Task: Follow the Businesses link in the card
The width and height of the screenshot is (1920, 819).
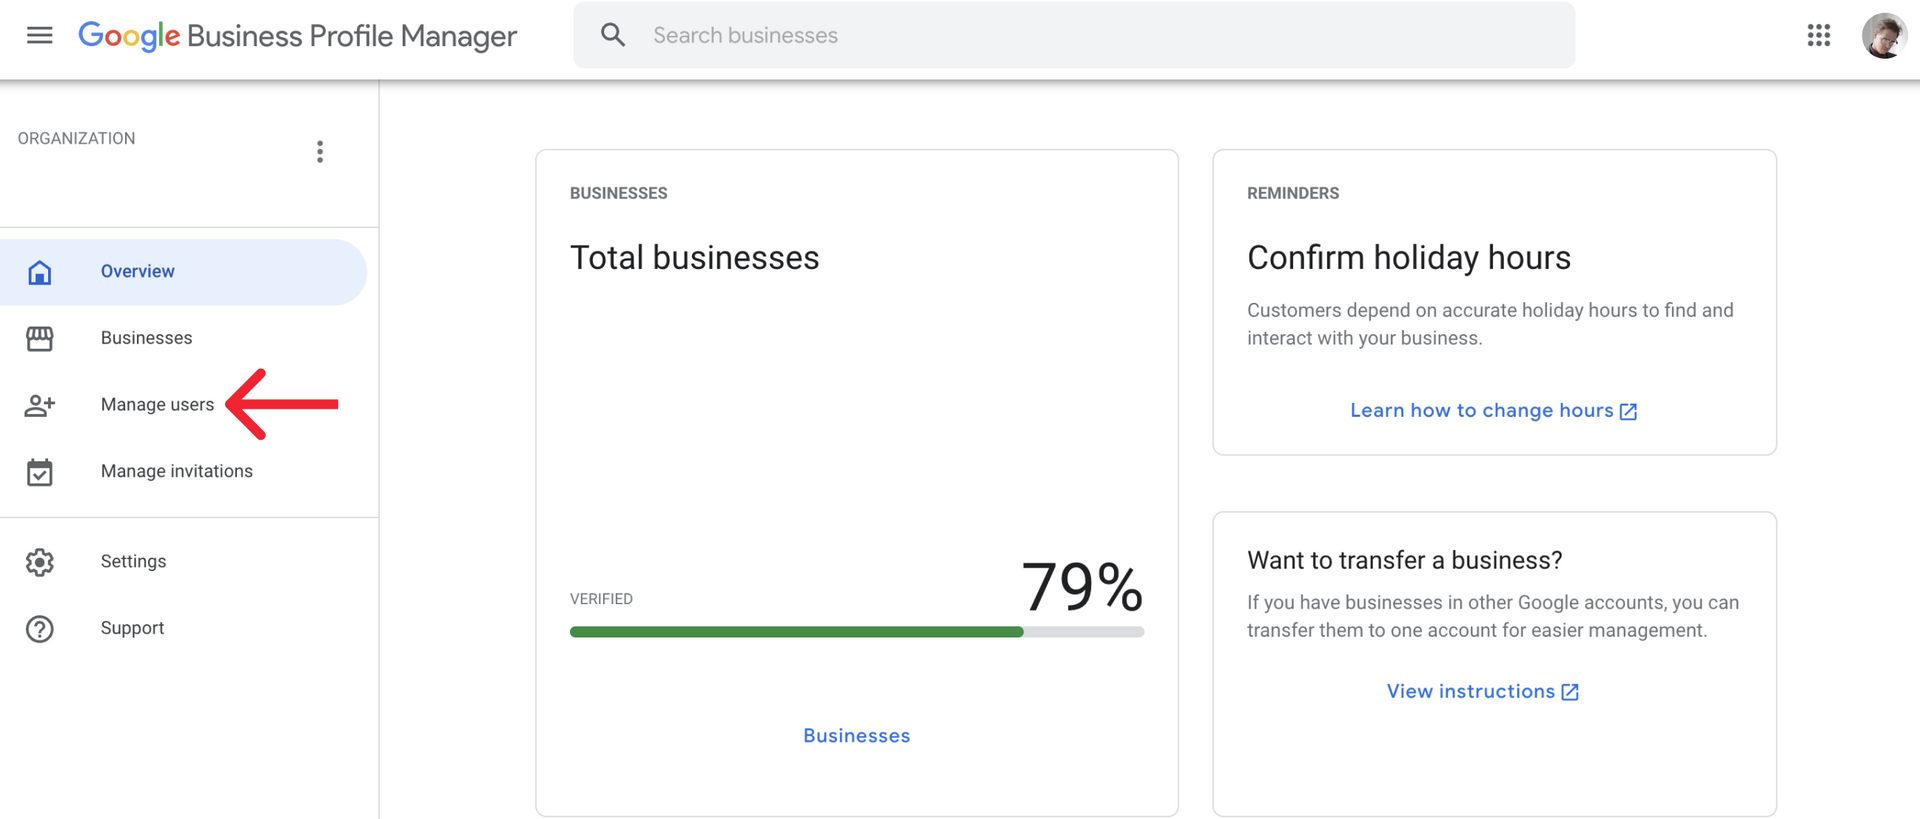Action: point(857,736)
